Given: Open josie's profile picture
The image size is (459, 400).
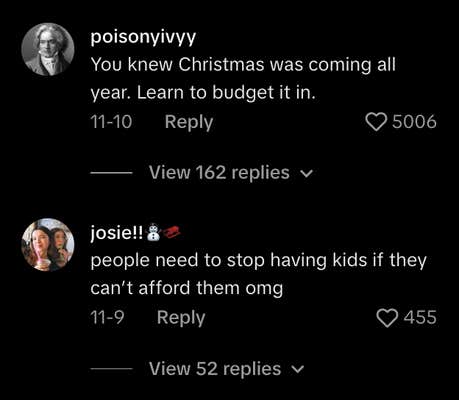Looking at the screenshot, I should (48, 244).
